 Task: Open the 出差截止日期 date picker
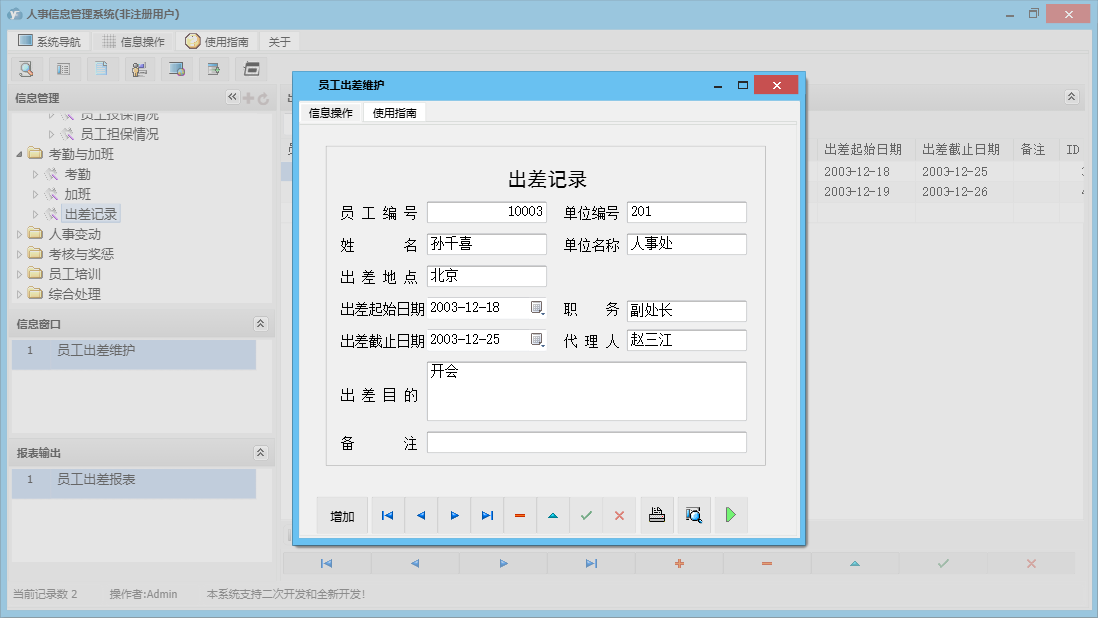click(537, 339)
